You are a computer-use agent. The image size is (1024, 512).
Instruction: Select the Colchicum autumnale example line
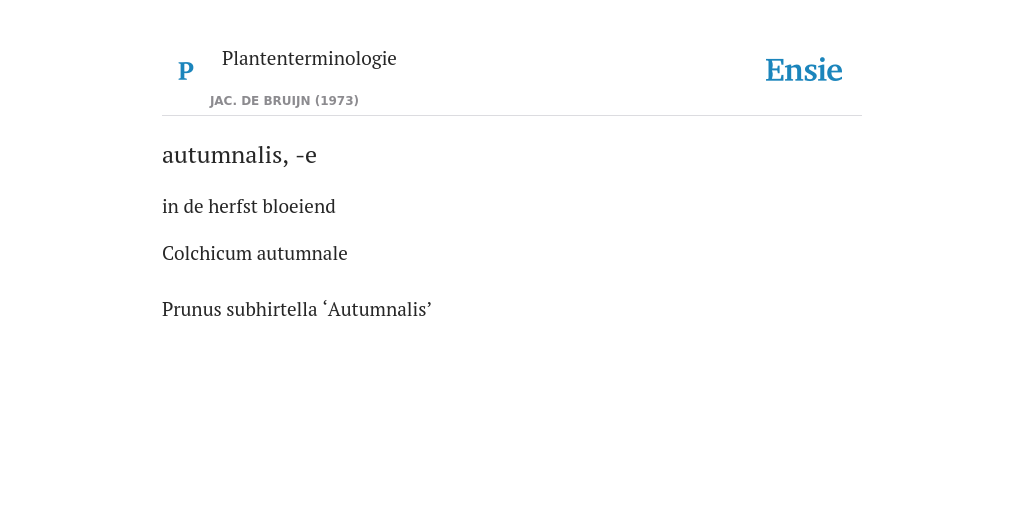[x=255, y=253]
